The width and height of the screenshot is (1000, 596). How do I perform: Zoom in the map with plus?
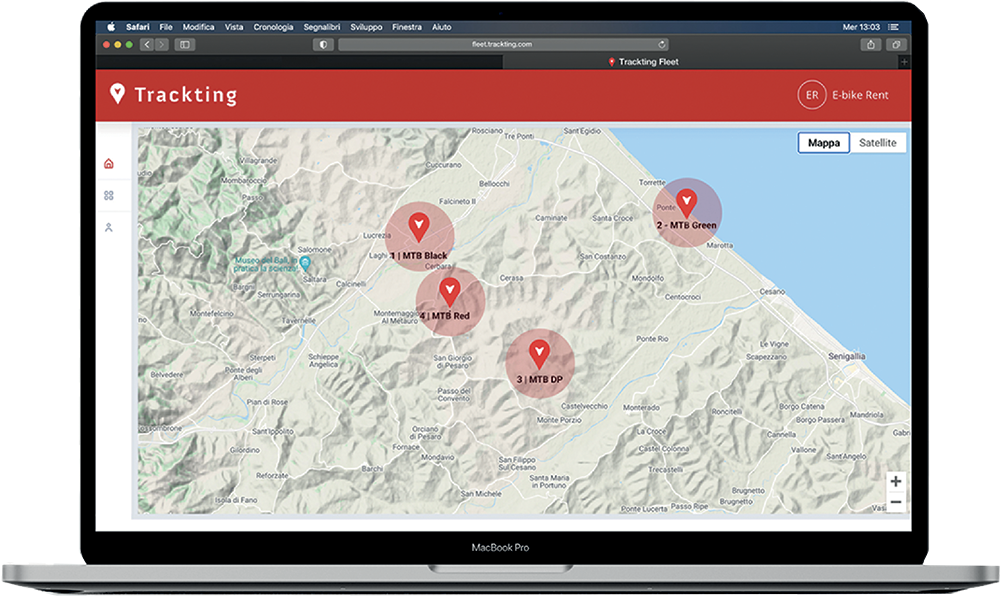click(896, 481)
